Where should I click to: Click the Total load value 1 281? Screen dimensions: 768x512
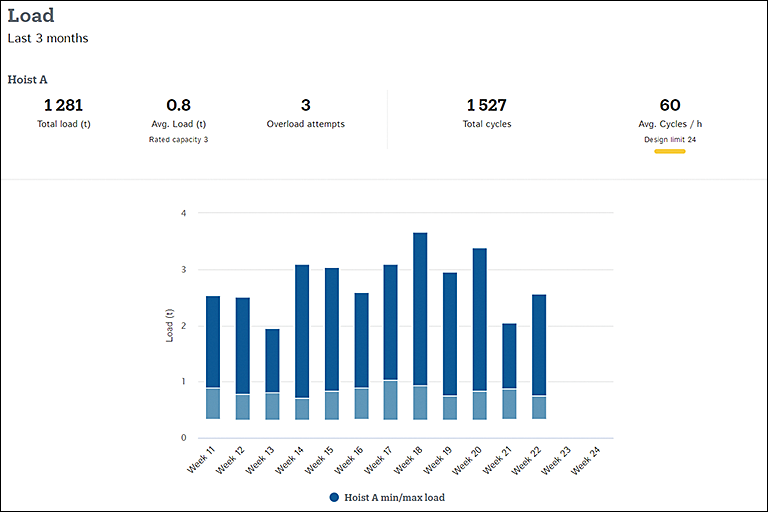tap(64, 105)
